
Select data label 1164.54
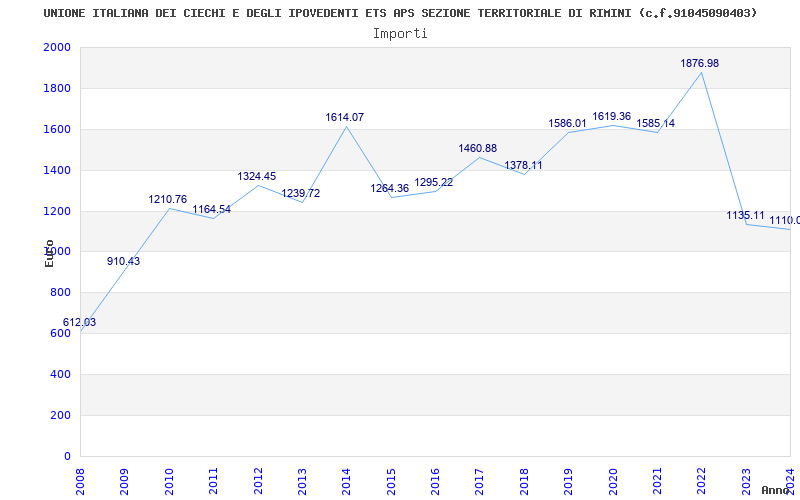click(212, 209)
